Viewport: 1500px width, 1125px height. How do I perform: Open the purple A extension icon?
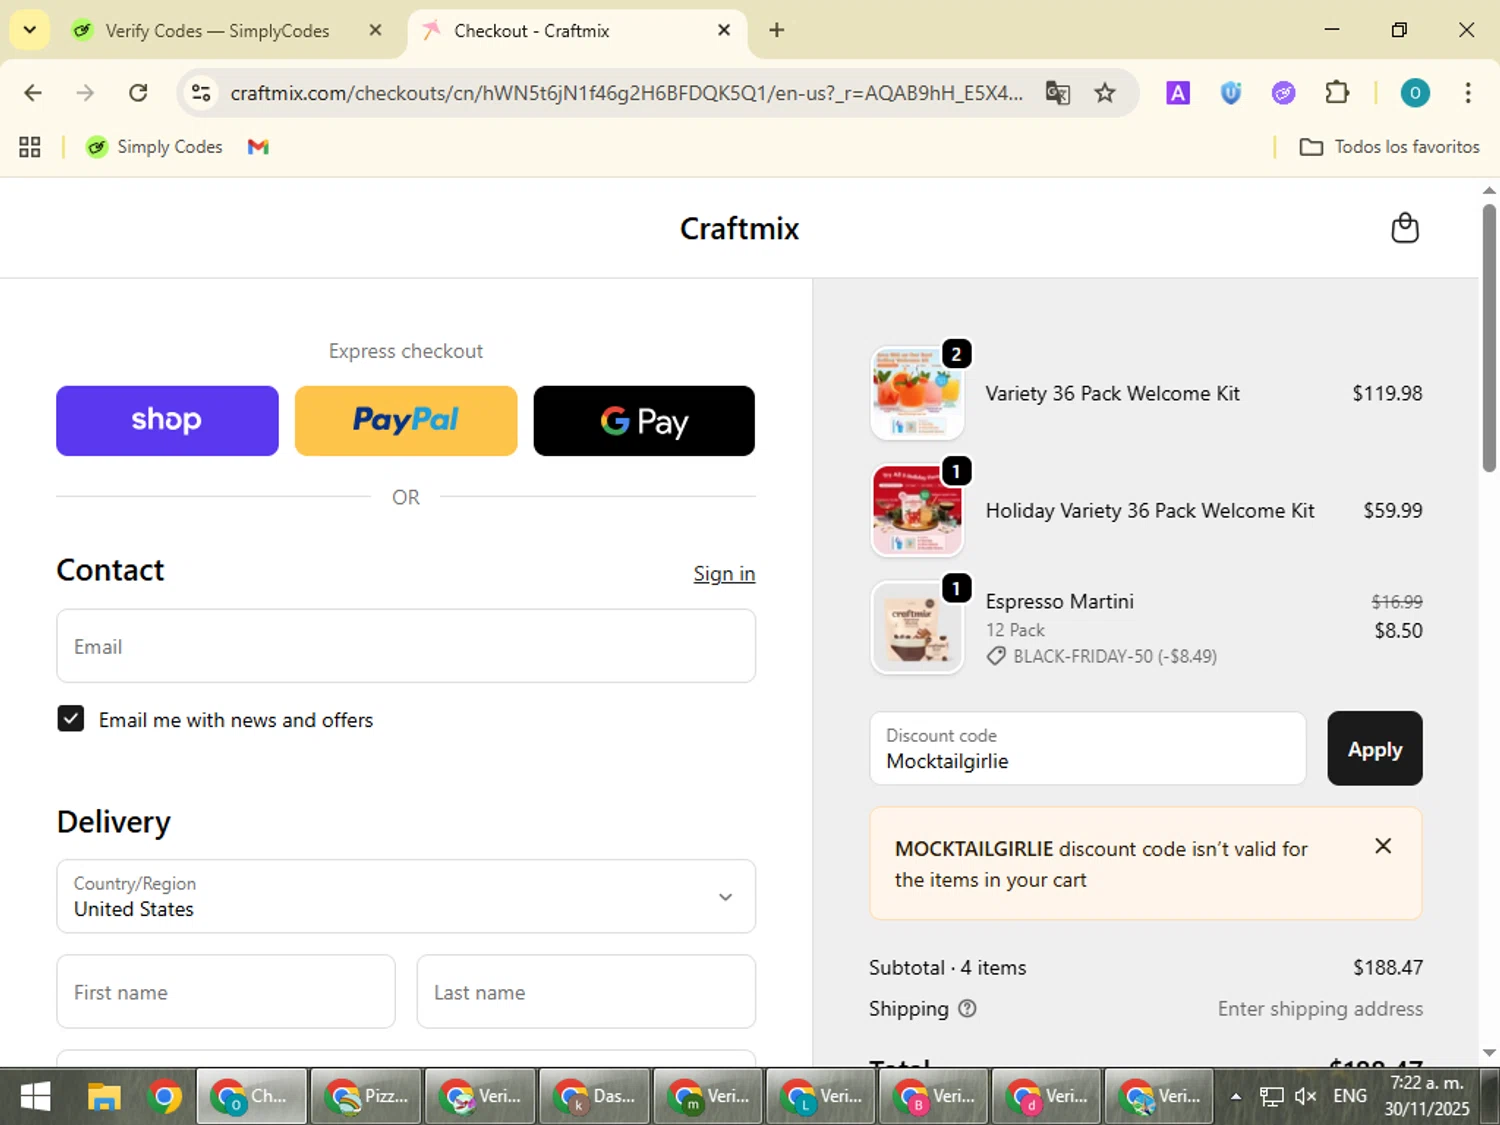pyautogui.click(x=1178, y=93)
